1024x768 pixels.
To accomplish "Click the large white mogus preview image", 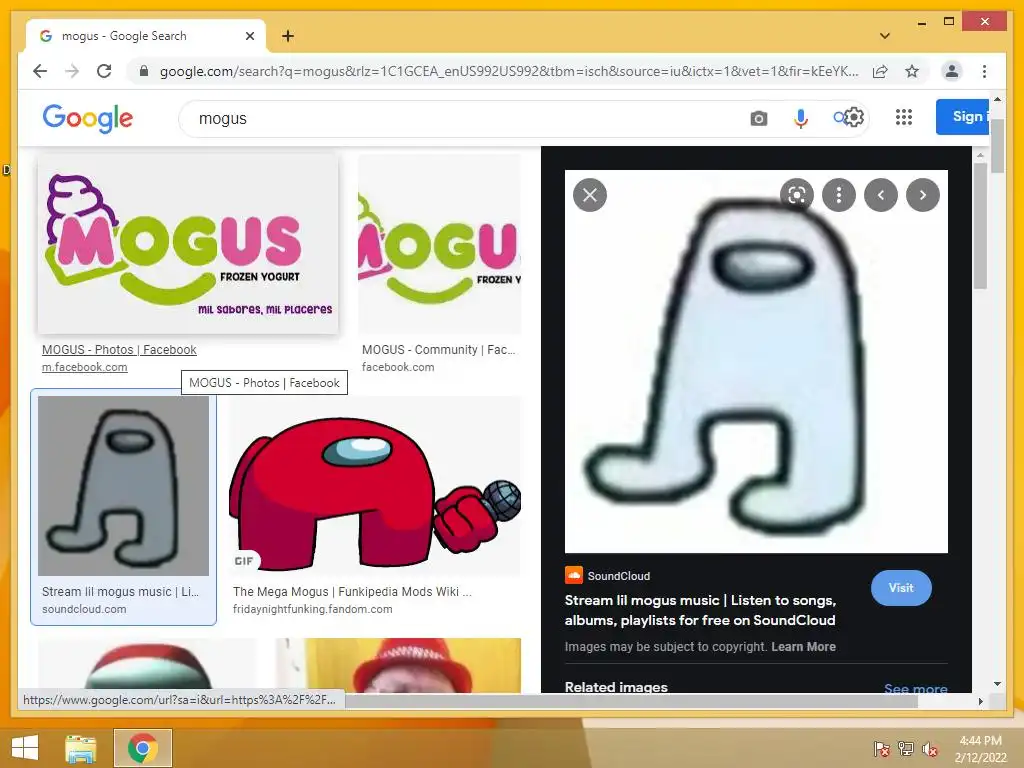I will click(x=756, y=361).
